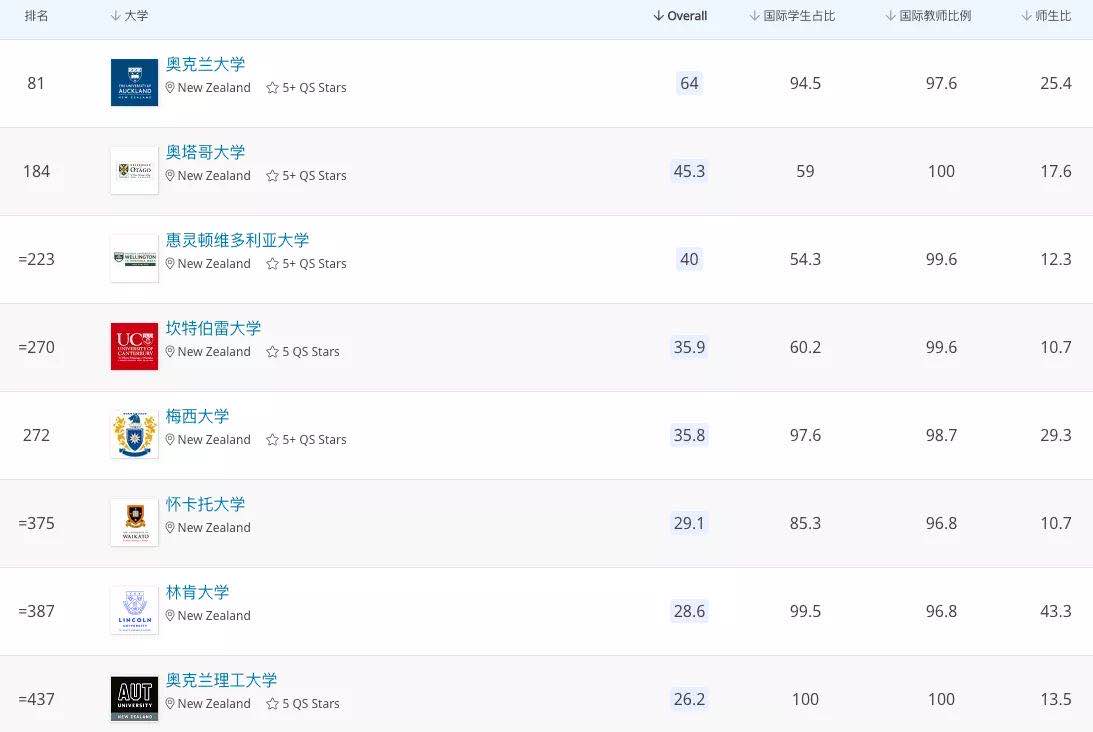The height and width of the screenshot is (732, 1093).
Task: Click the location pin icon for 奥克兰理工大学
Action: [169, 703]
